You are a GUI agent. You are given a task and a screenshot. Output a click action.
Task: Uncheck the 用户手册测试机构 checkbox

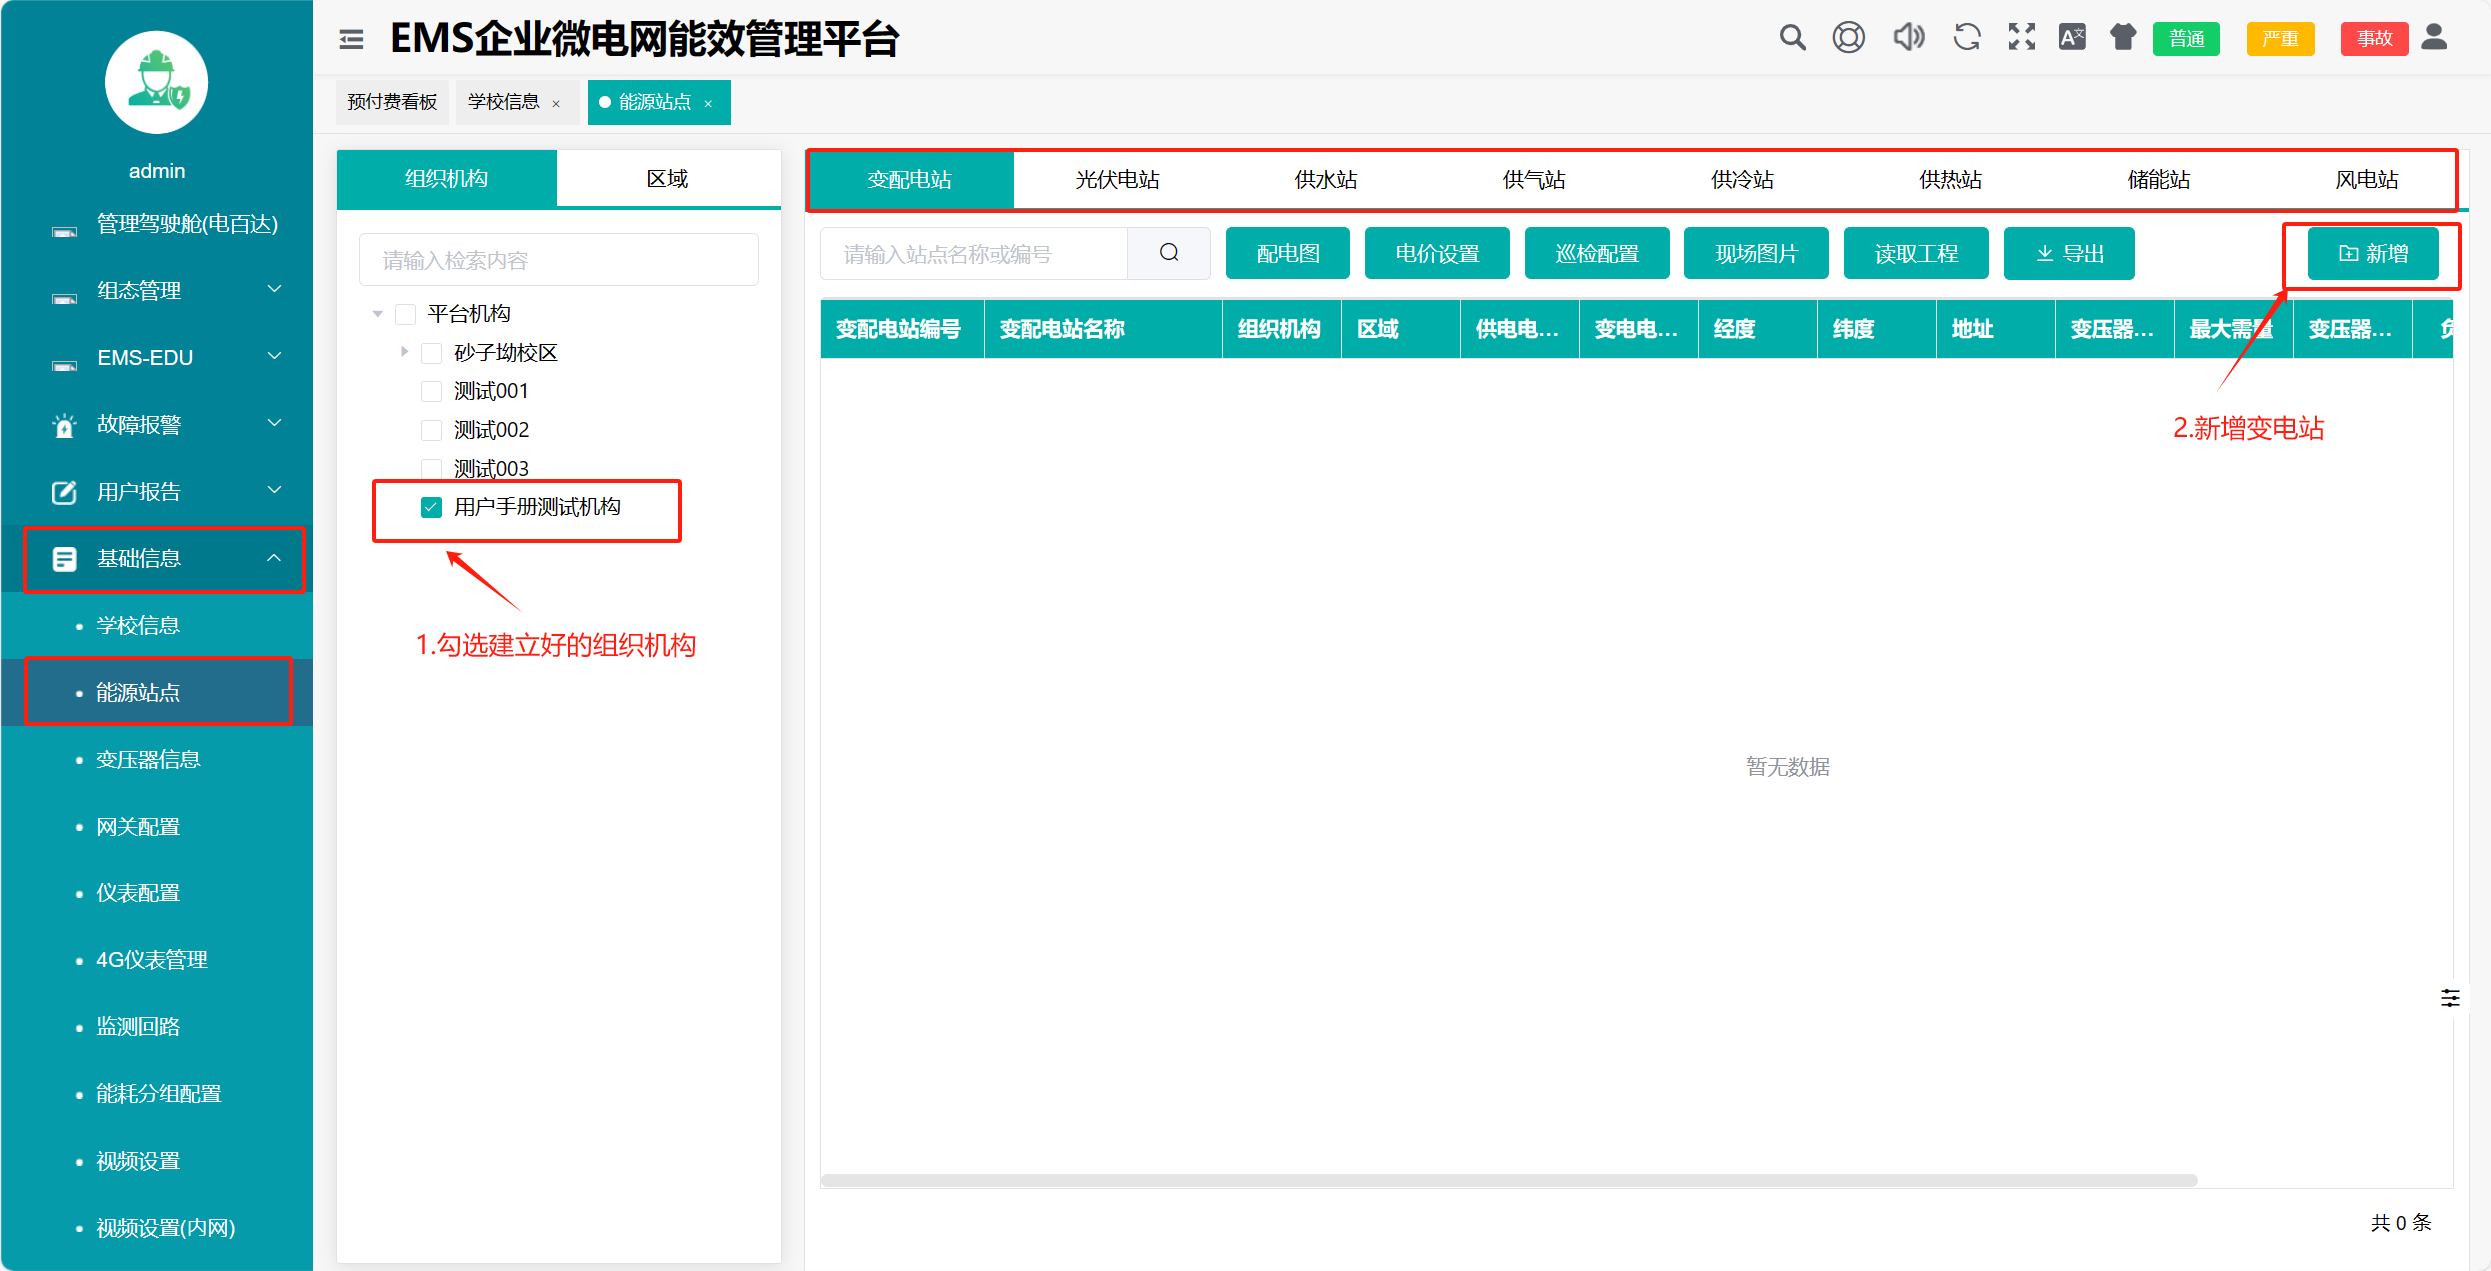tap(431, 507)
